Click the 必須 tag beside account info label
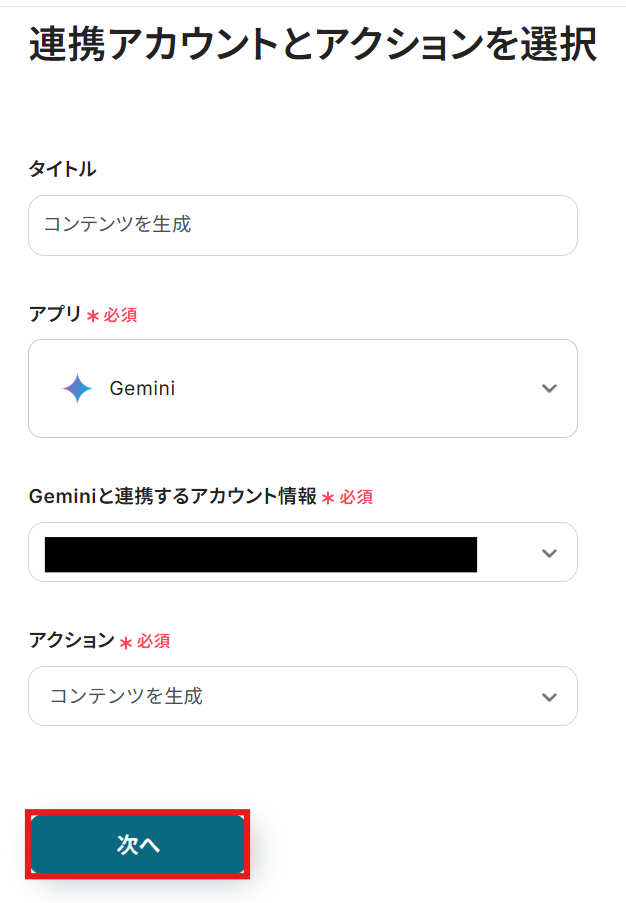626x903 pixels. [x=356, y=497]
